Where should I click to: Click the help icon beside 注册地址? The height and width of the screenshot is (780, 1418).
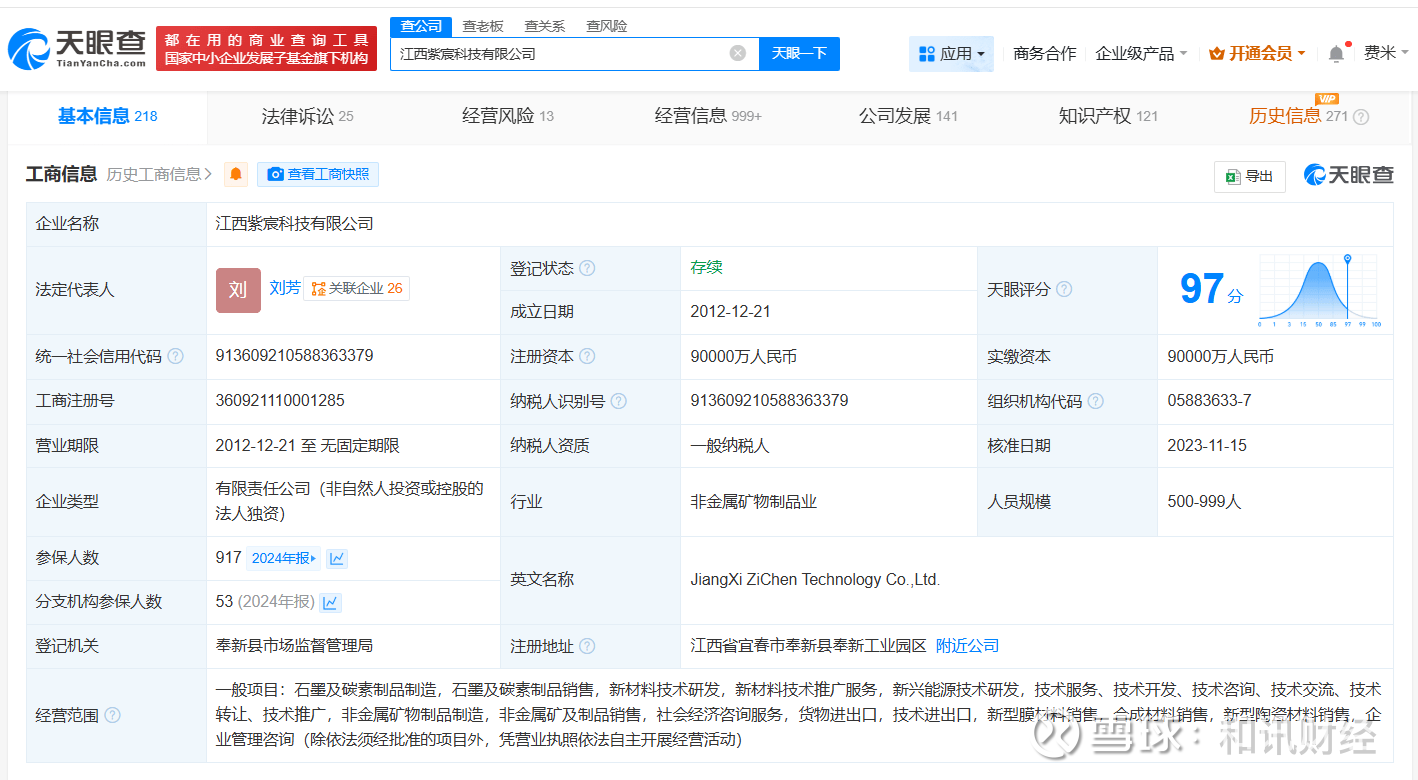(587, 646)
